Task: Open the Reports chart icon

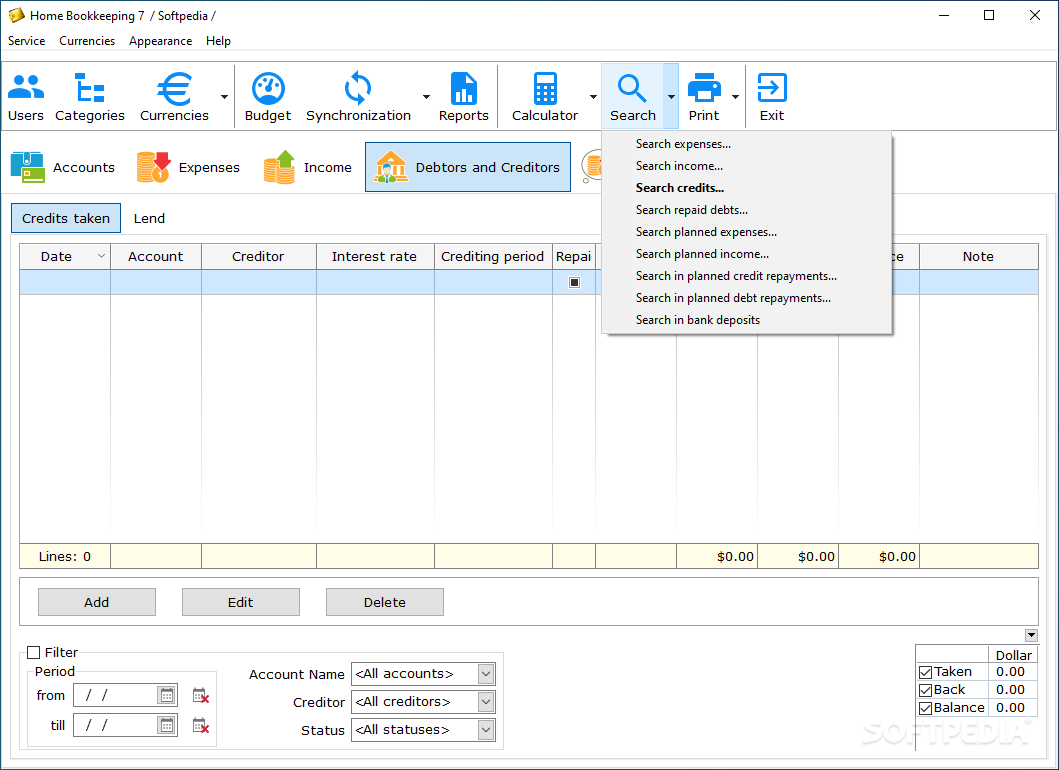Action: click(463, 97)
